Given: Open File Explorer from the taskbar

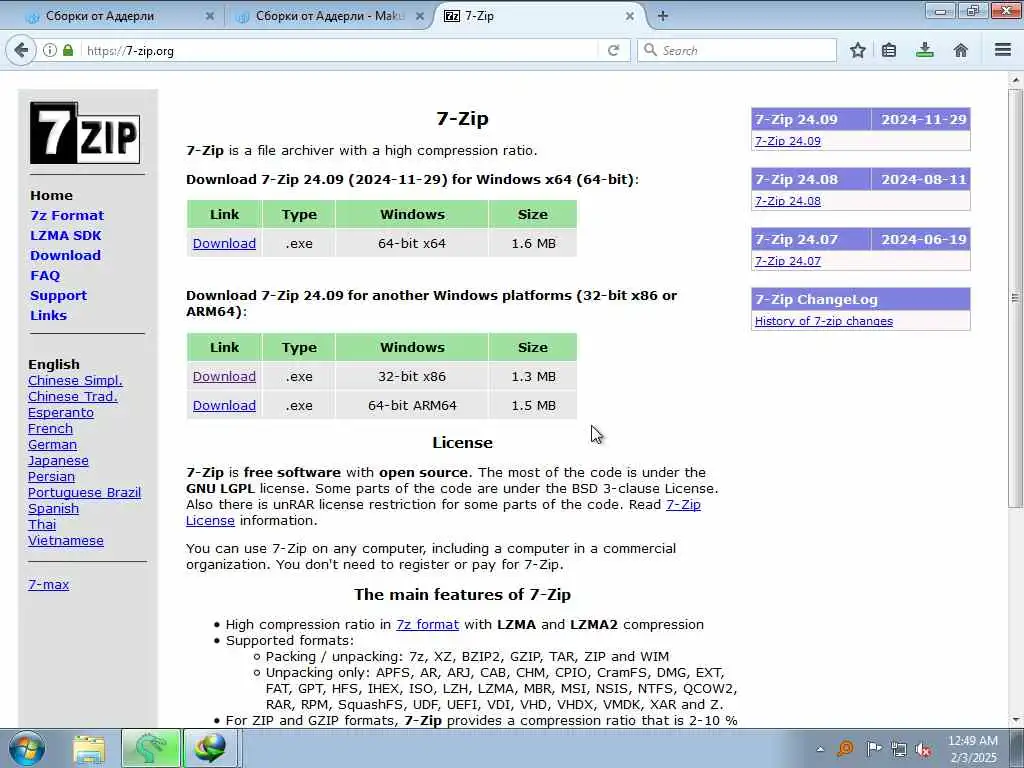Looking at the screenshot, I should point(89,750).
